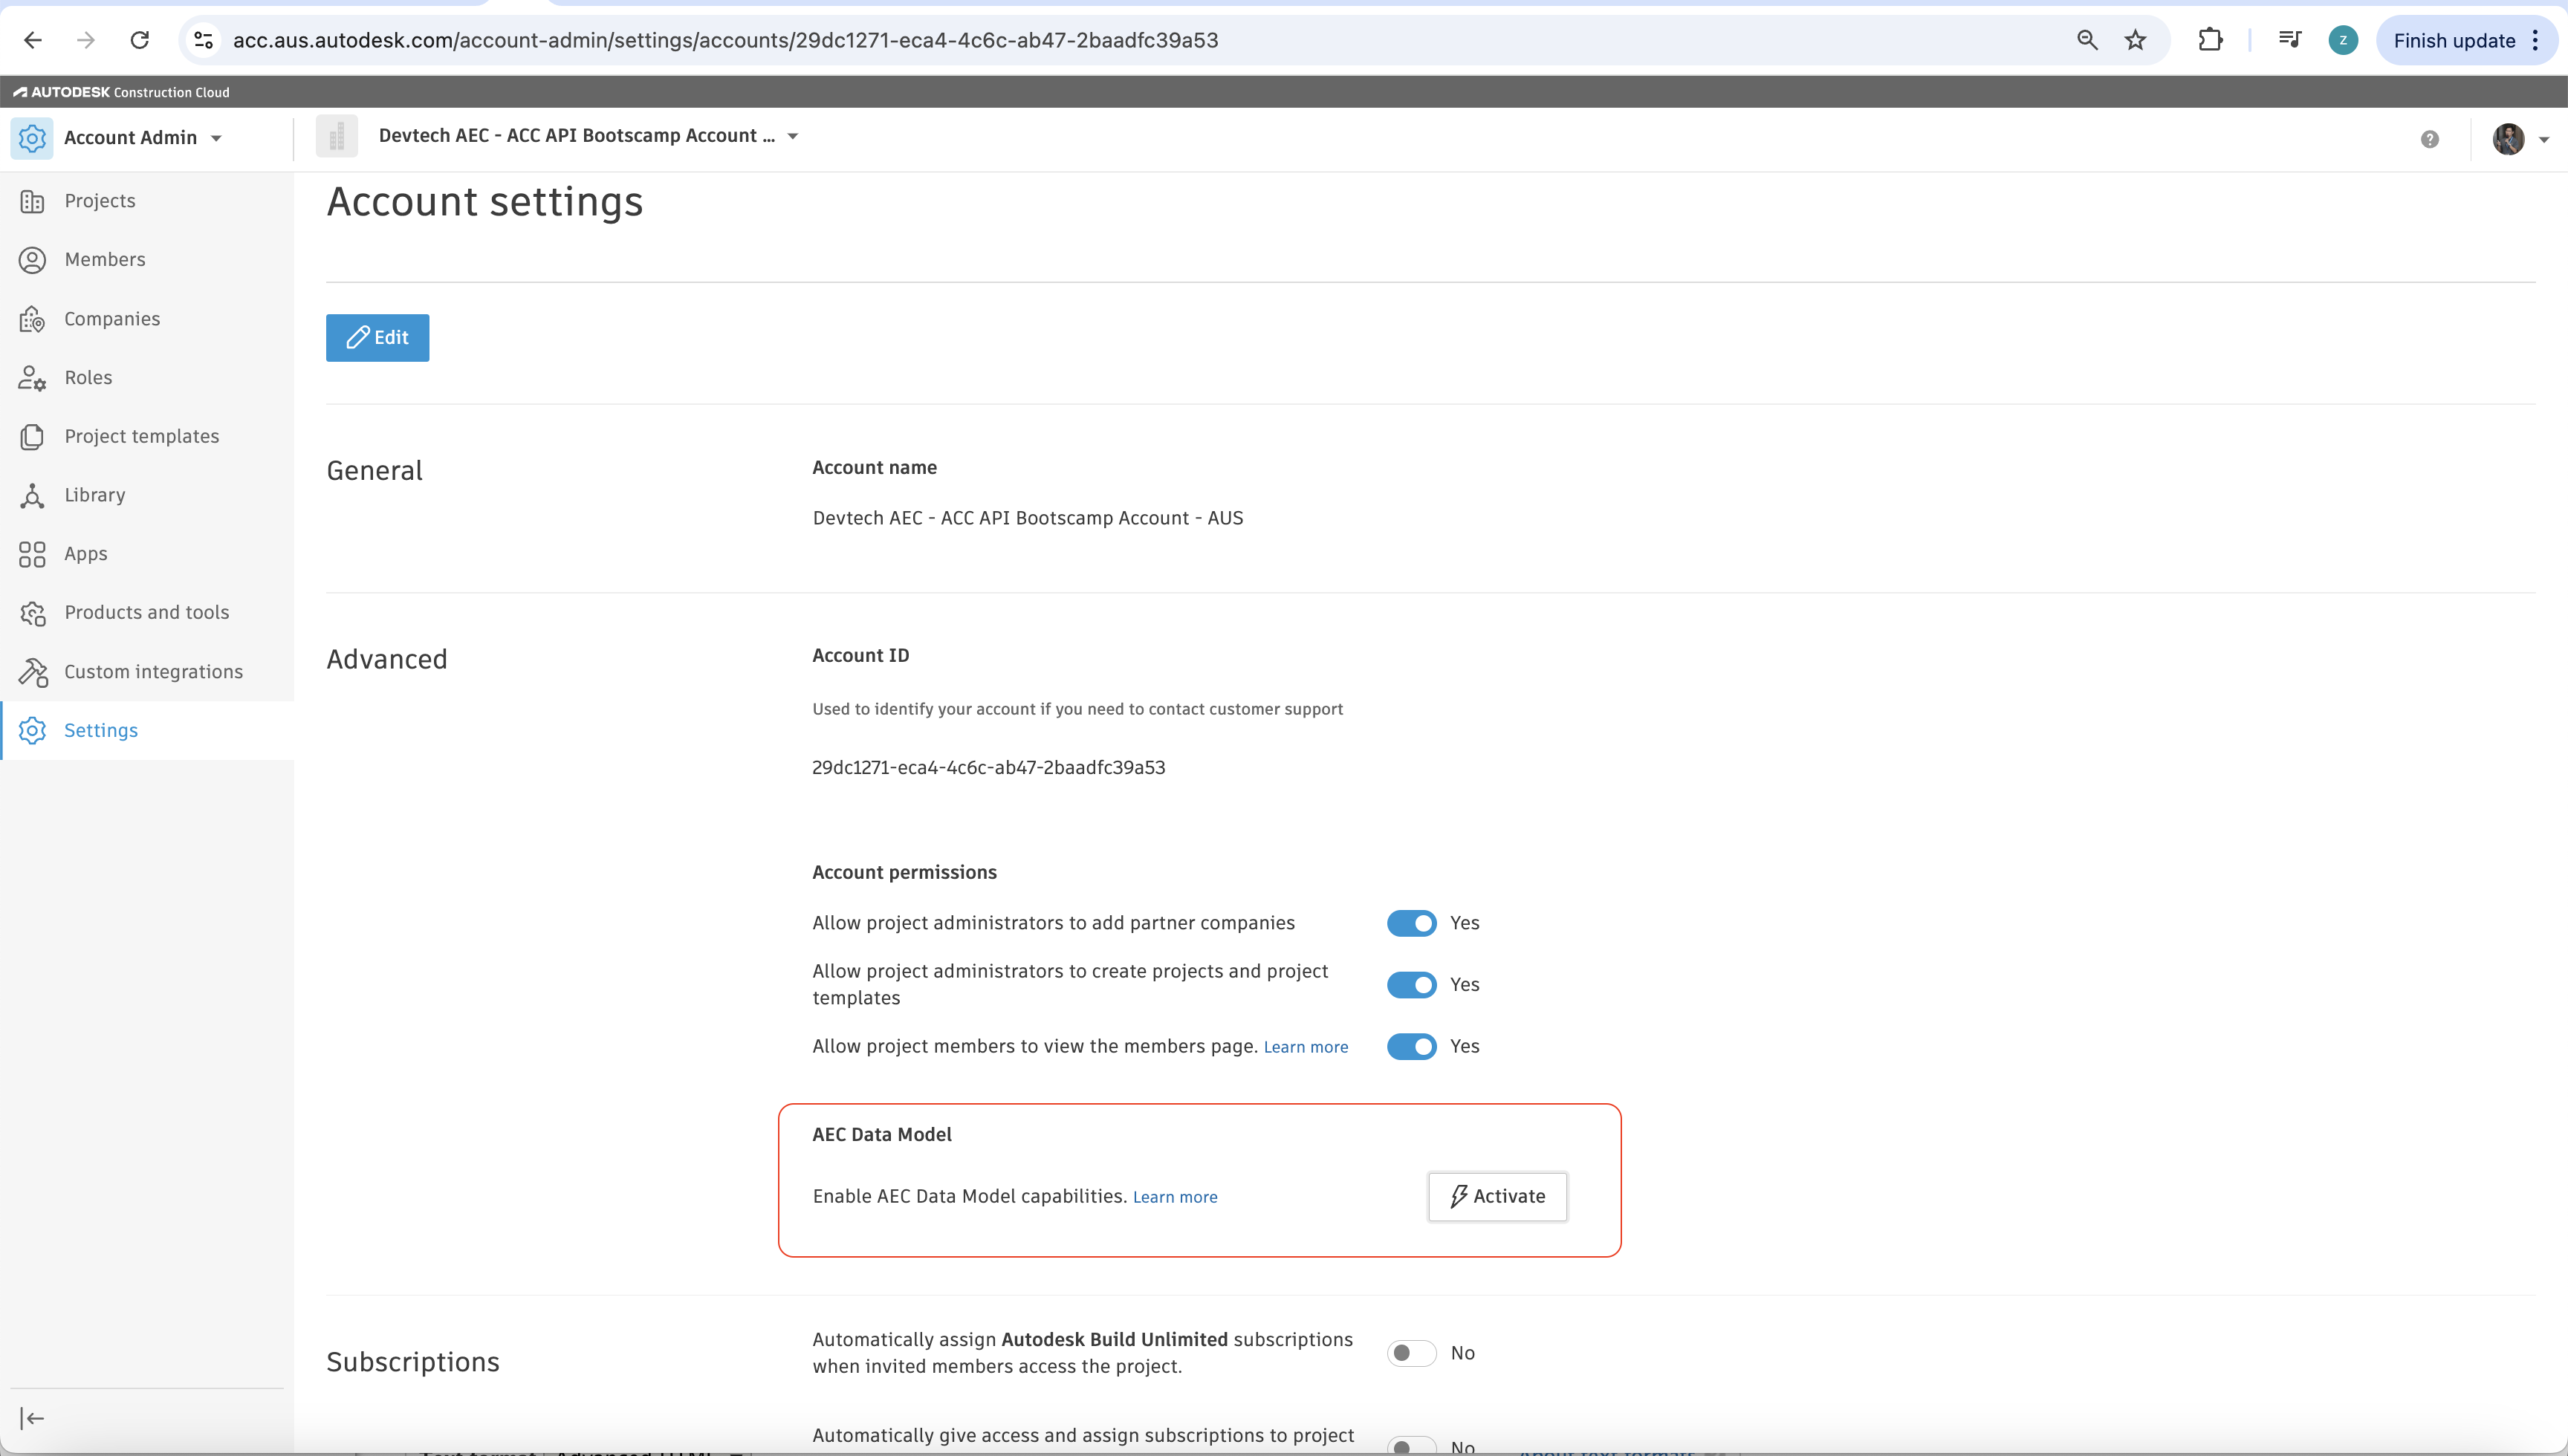This screenshot has height=1456, width=2568.
Task: Open the Apps panel
Action: [85, 553]
